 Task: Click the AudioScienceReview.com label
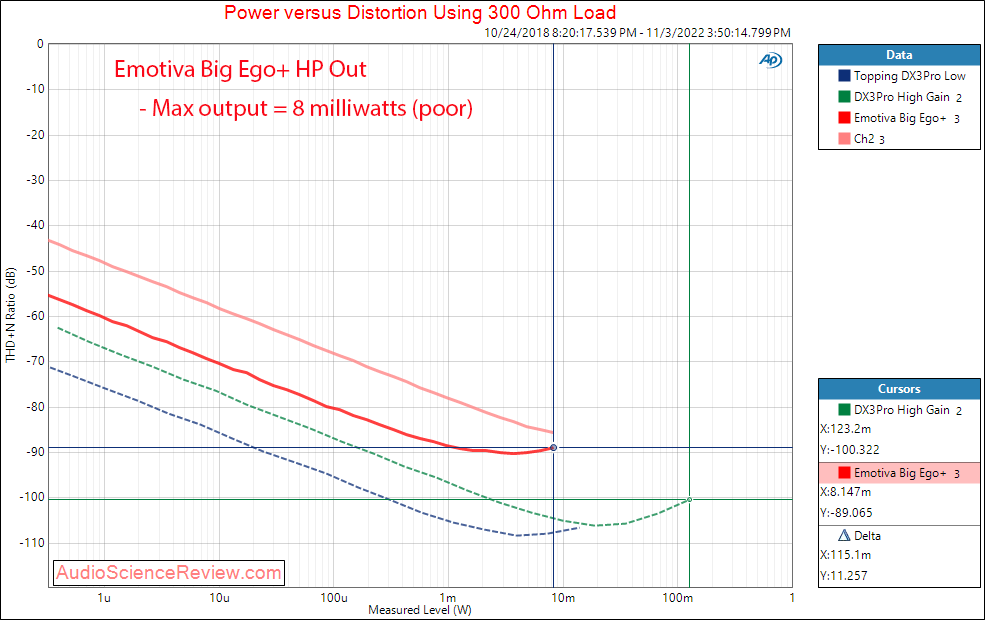point(169,572)
